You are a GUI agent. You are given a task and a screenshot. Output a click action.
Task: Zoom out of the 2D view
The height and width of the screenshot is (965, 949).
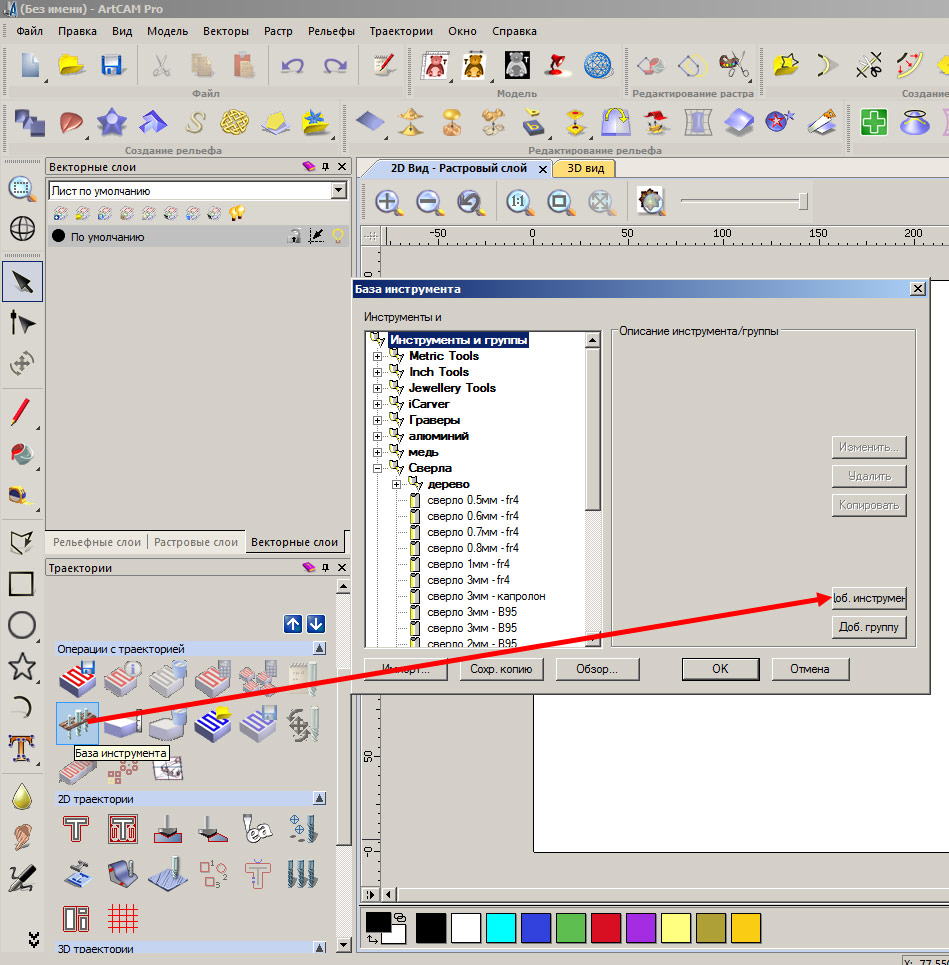coord(430,202)
